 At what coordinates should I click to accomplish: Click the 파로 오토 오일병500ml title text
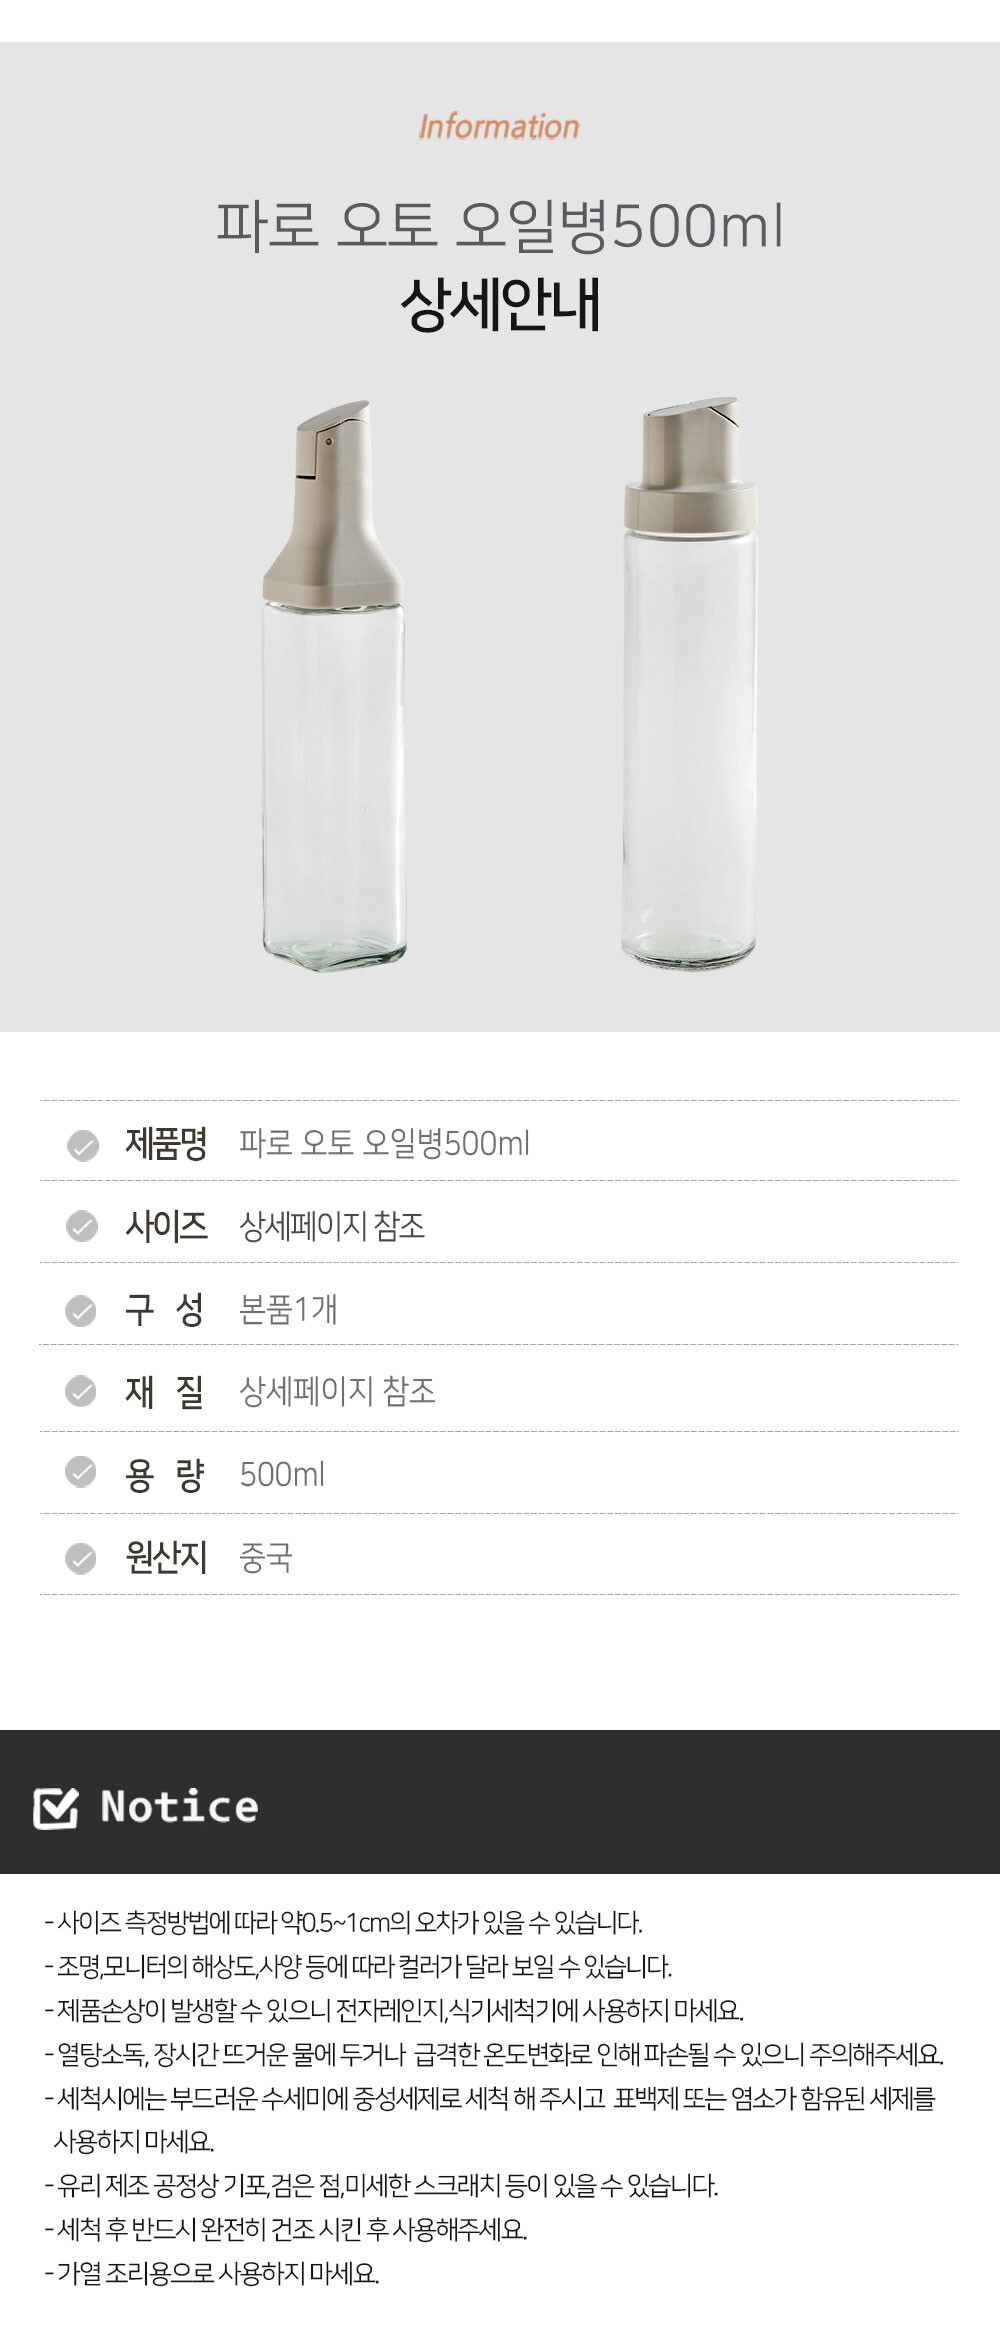499,225
